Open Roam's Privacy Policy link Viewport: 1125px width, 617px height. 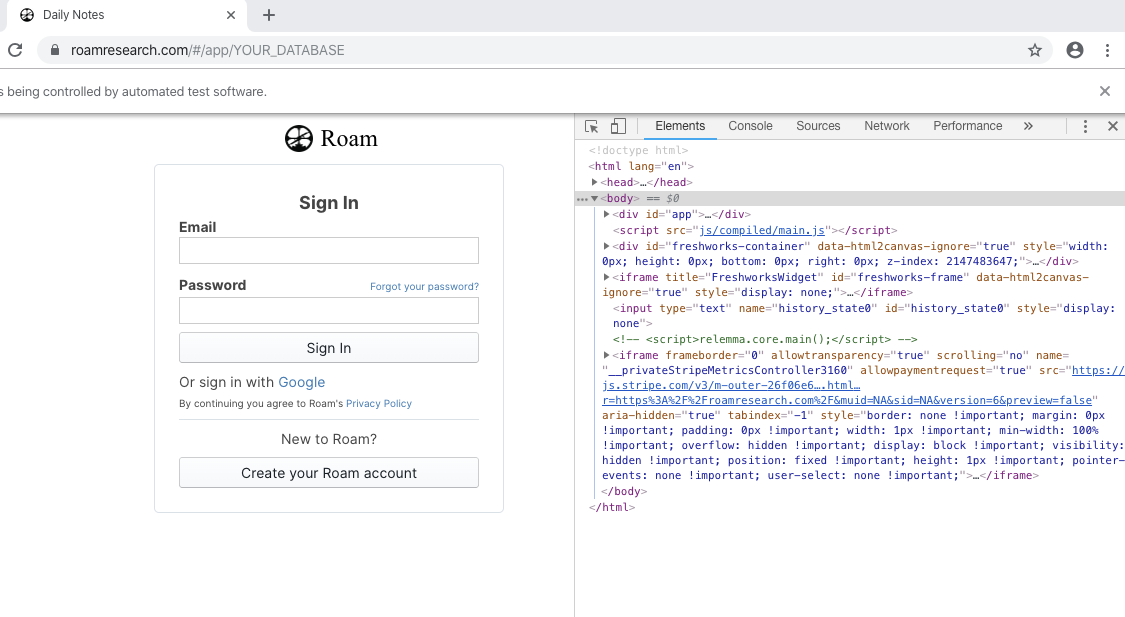379,404
